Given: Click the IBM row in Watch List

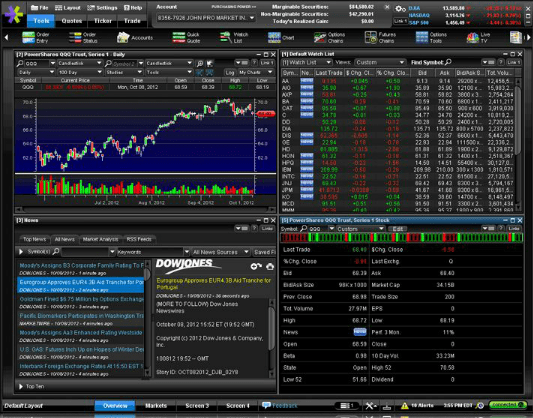Looking at the screenshot, I should click(398, 169).
